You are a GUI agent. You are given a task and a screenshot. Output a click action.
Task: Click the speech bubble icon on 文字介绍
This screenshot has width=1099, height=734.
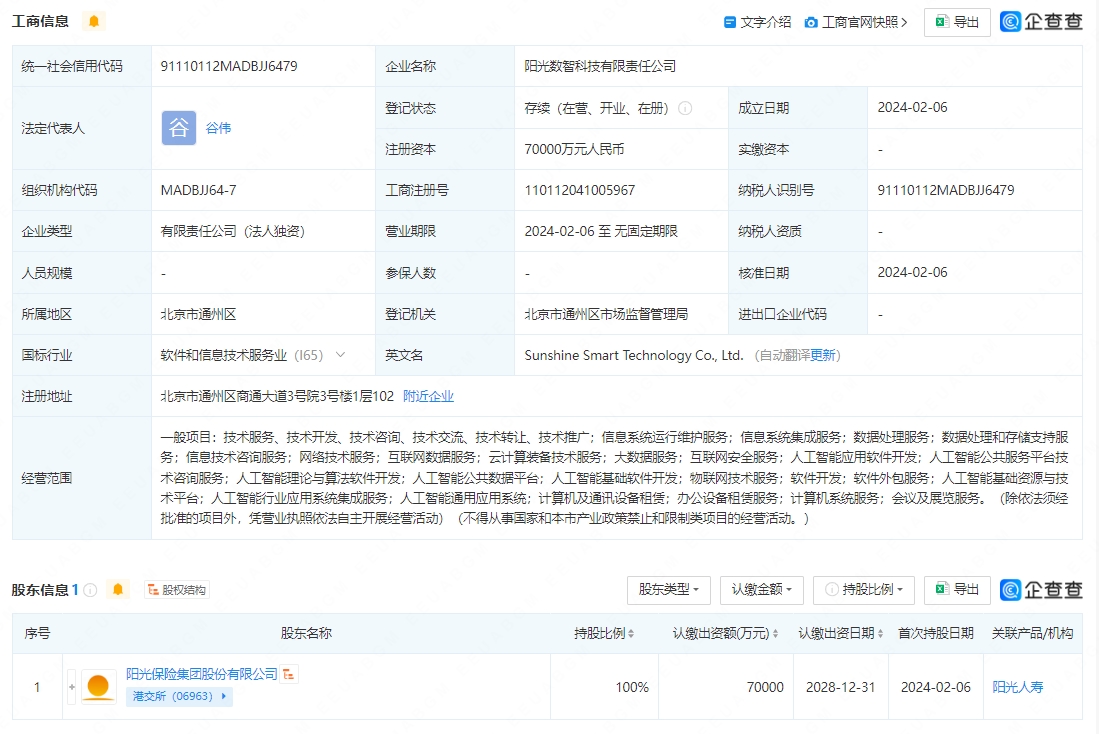coord(731,22)
